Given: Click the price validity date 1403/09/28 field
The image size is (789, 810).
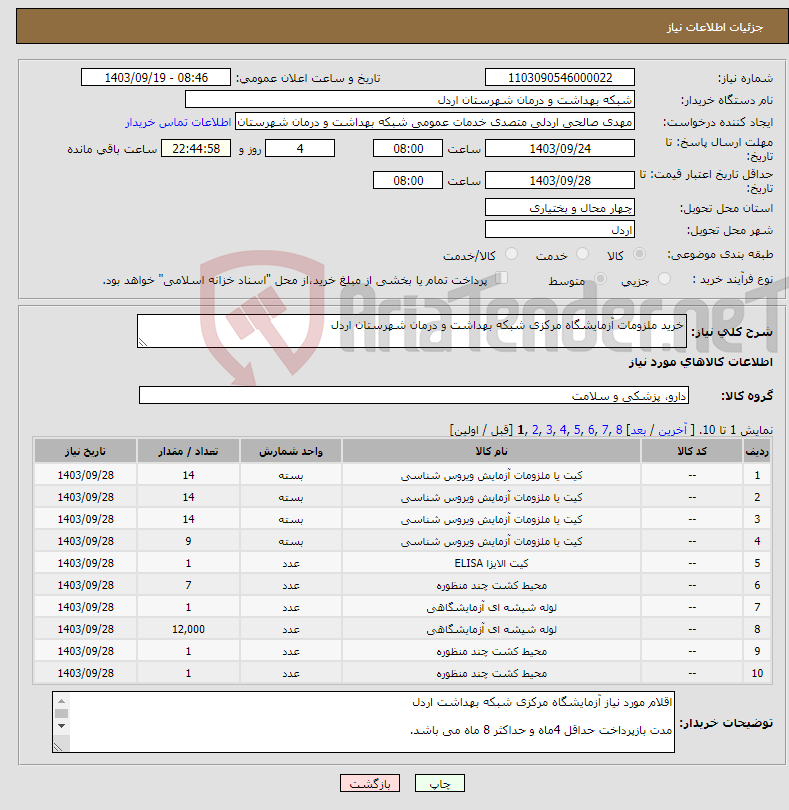Looking at the screenshot, I should [560, 180].
